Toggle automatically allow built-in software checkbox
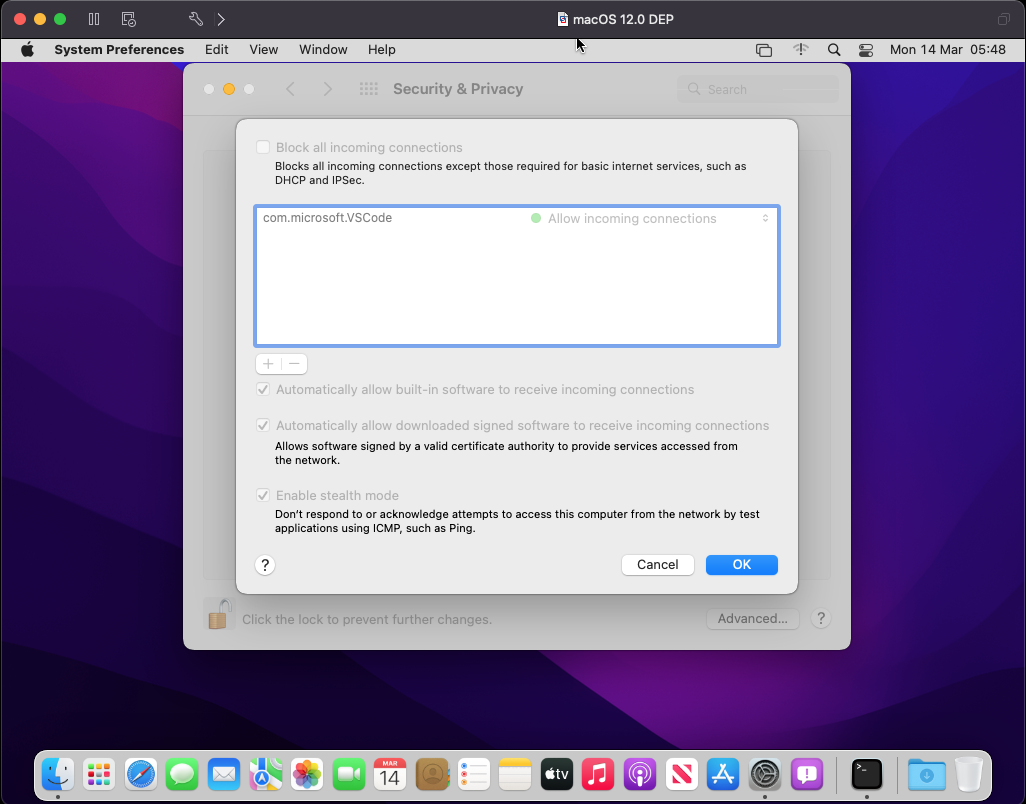1026x804 pixels. [x=263, y=389]
